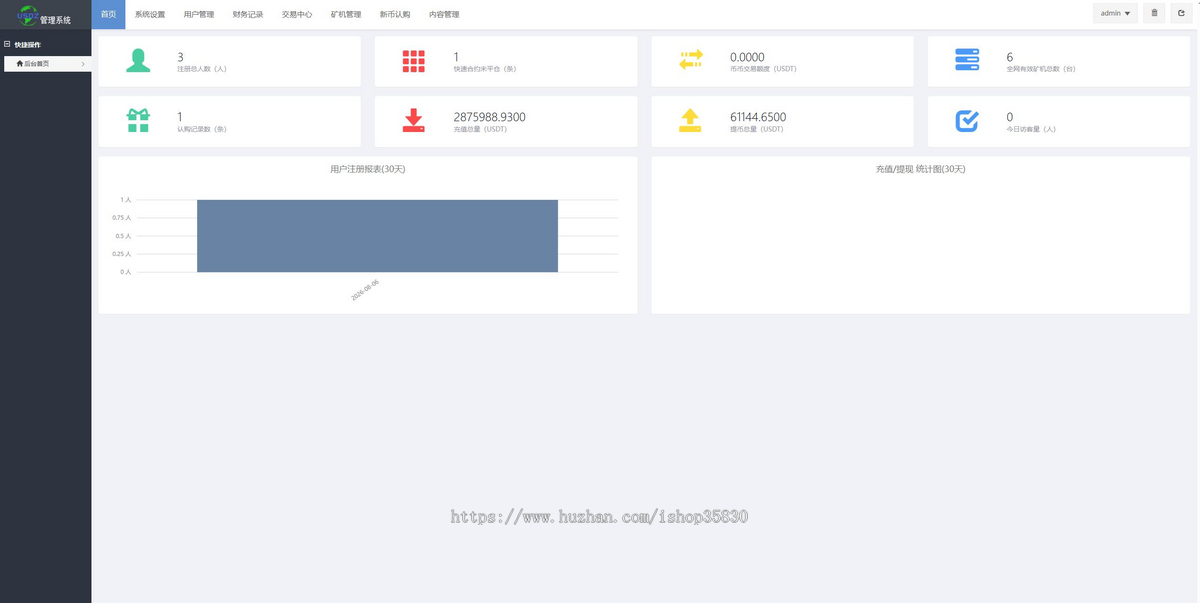Open the 内容管理 menu

coord(444,14)
